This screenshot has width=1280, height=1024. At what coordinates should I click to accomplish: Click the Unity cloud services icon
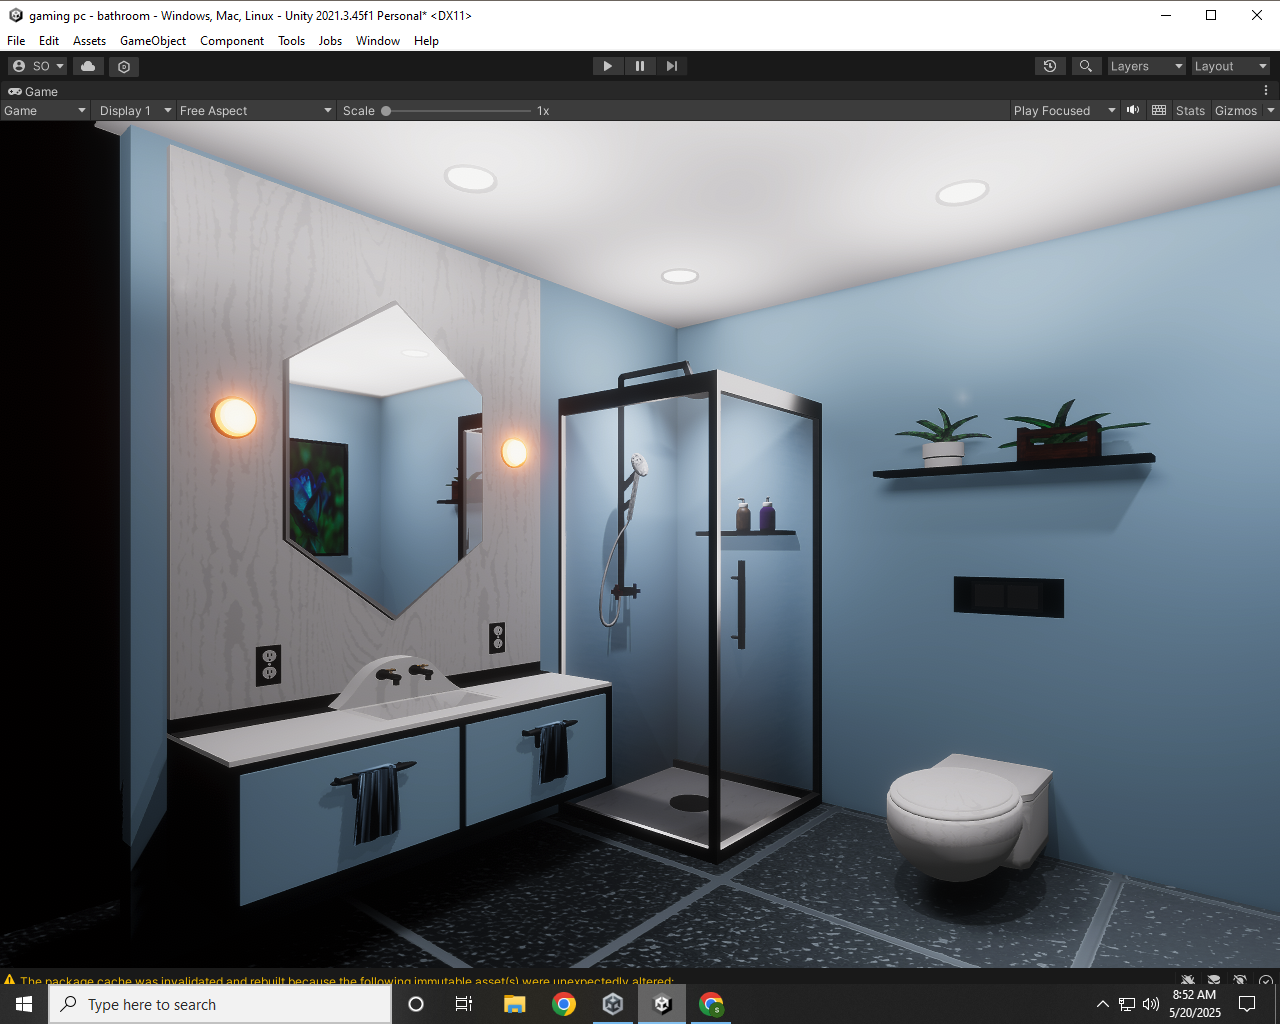click(x=87, y=65)
